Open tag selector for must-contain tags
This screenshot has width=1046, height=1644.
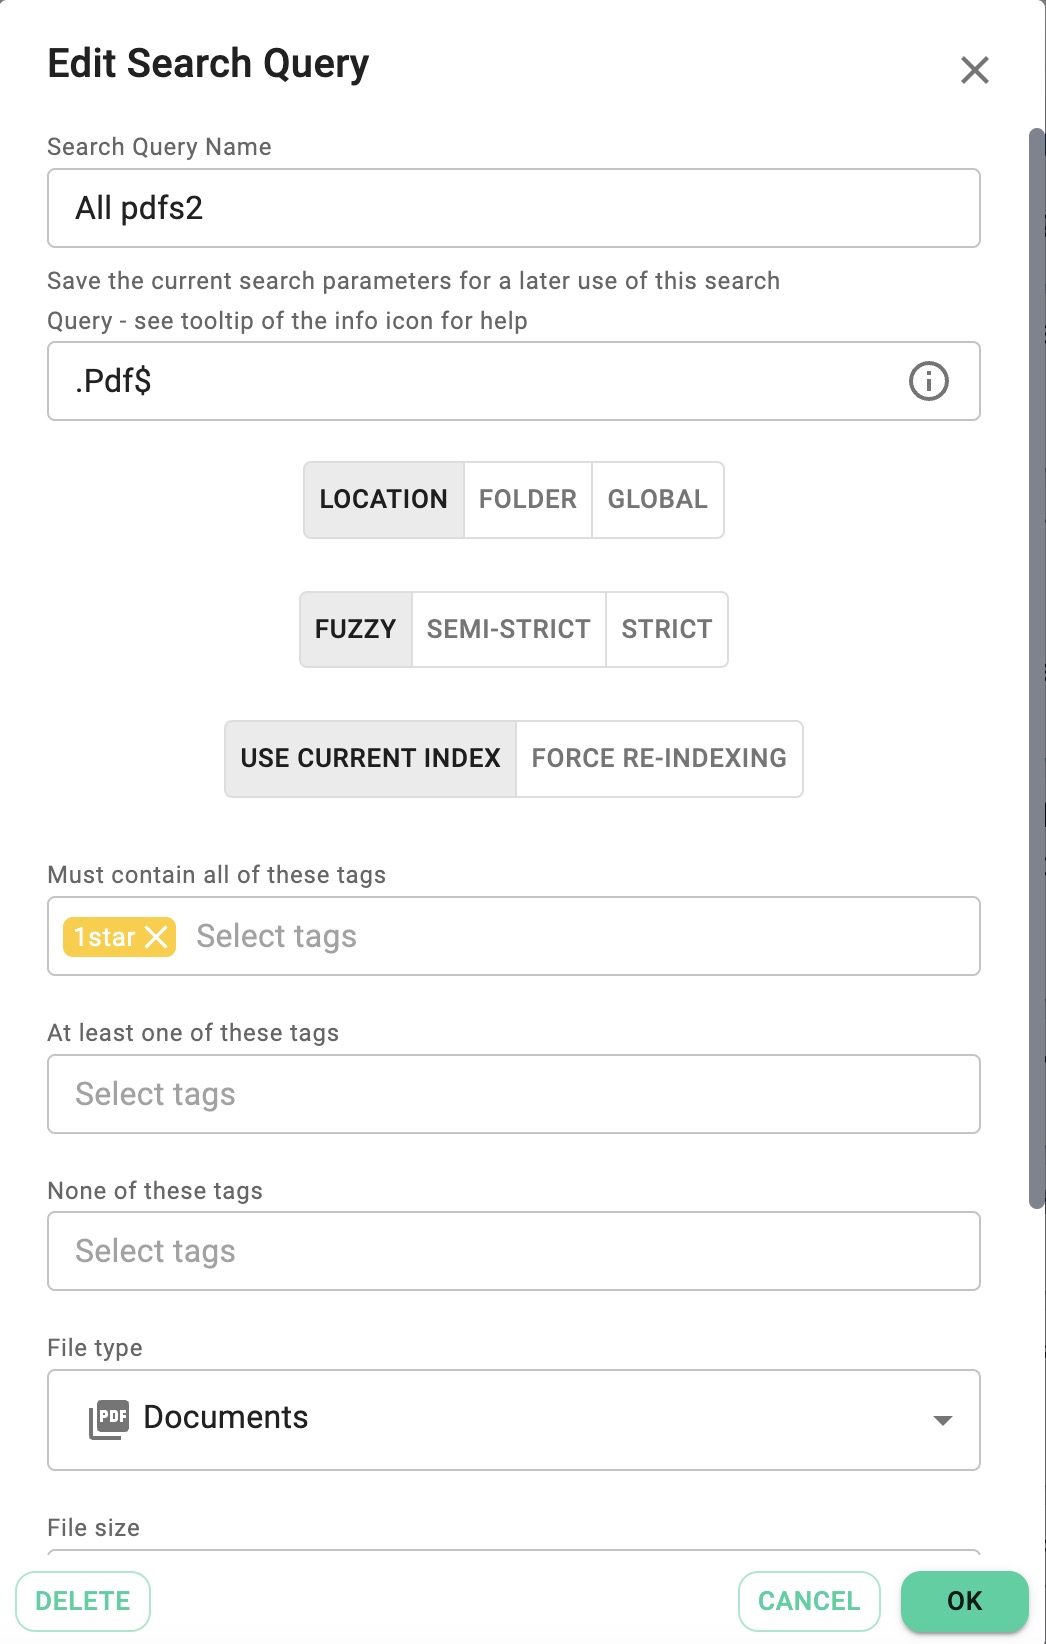pos(400,936)
